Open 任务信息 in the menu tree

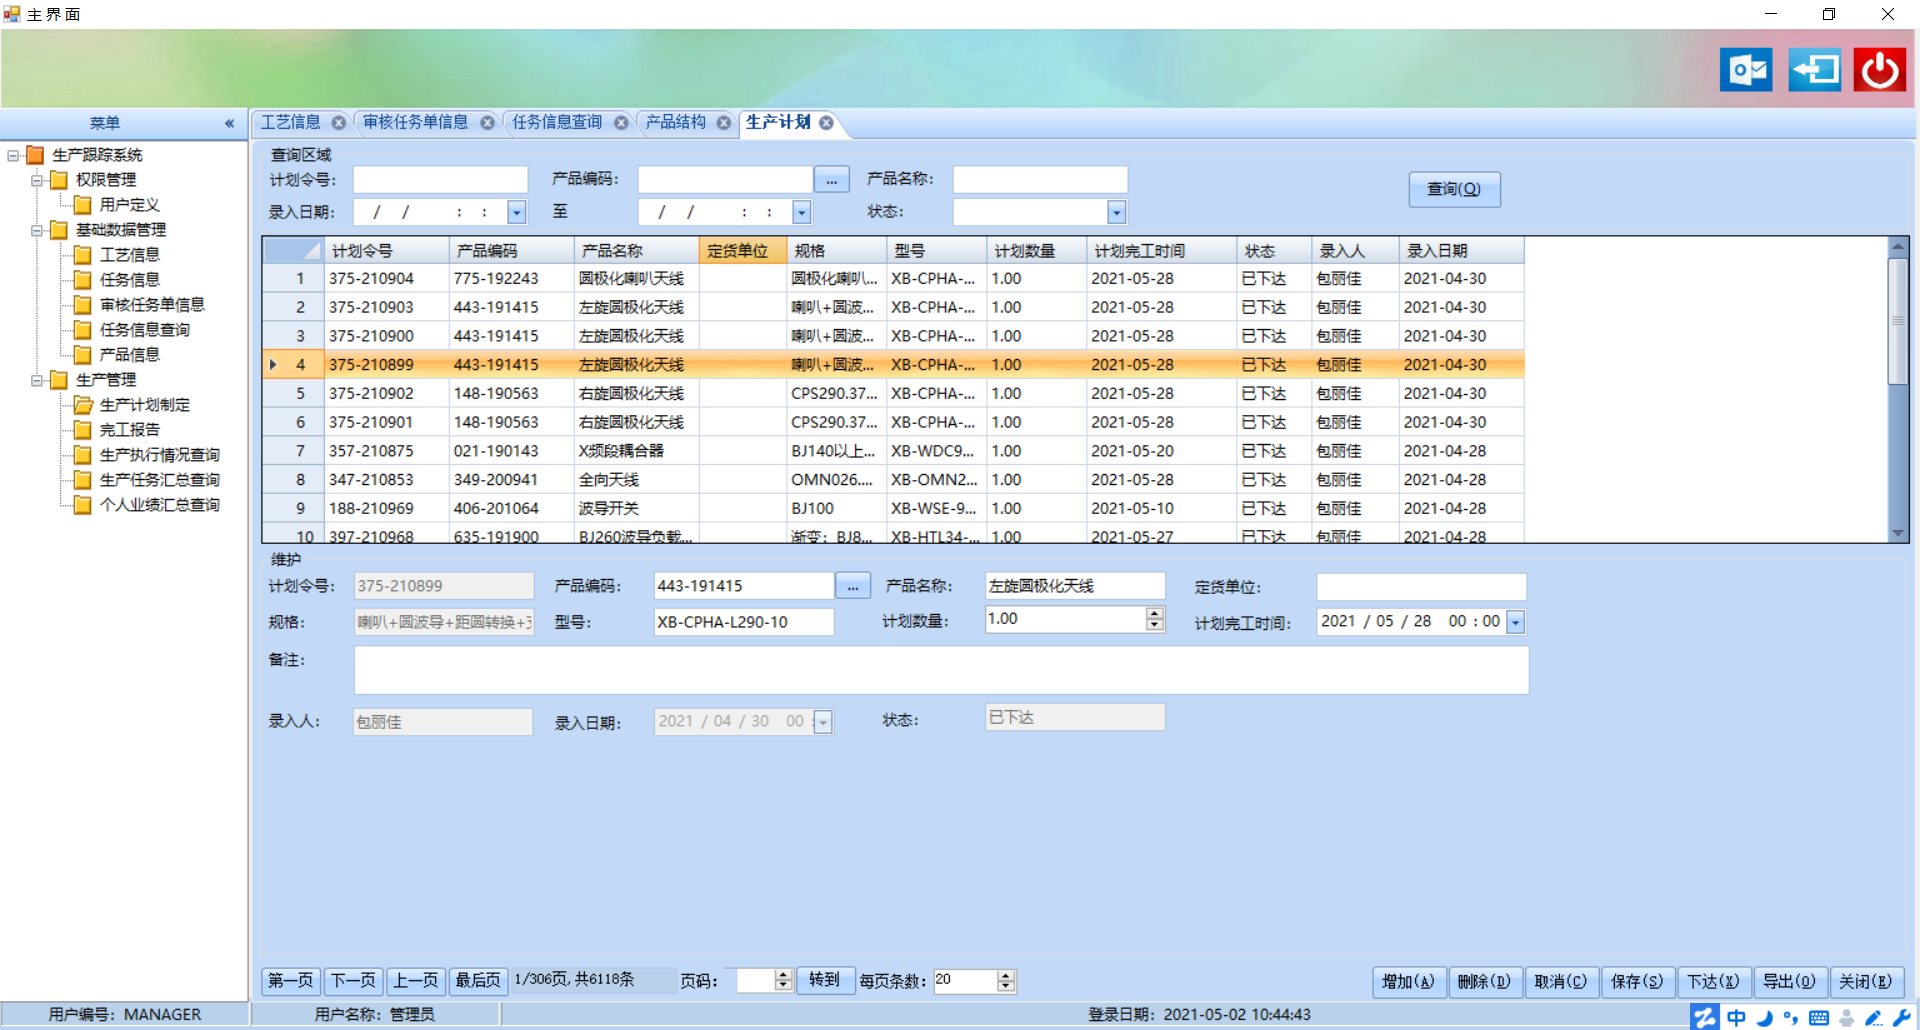(x=130, y=280)
